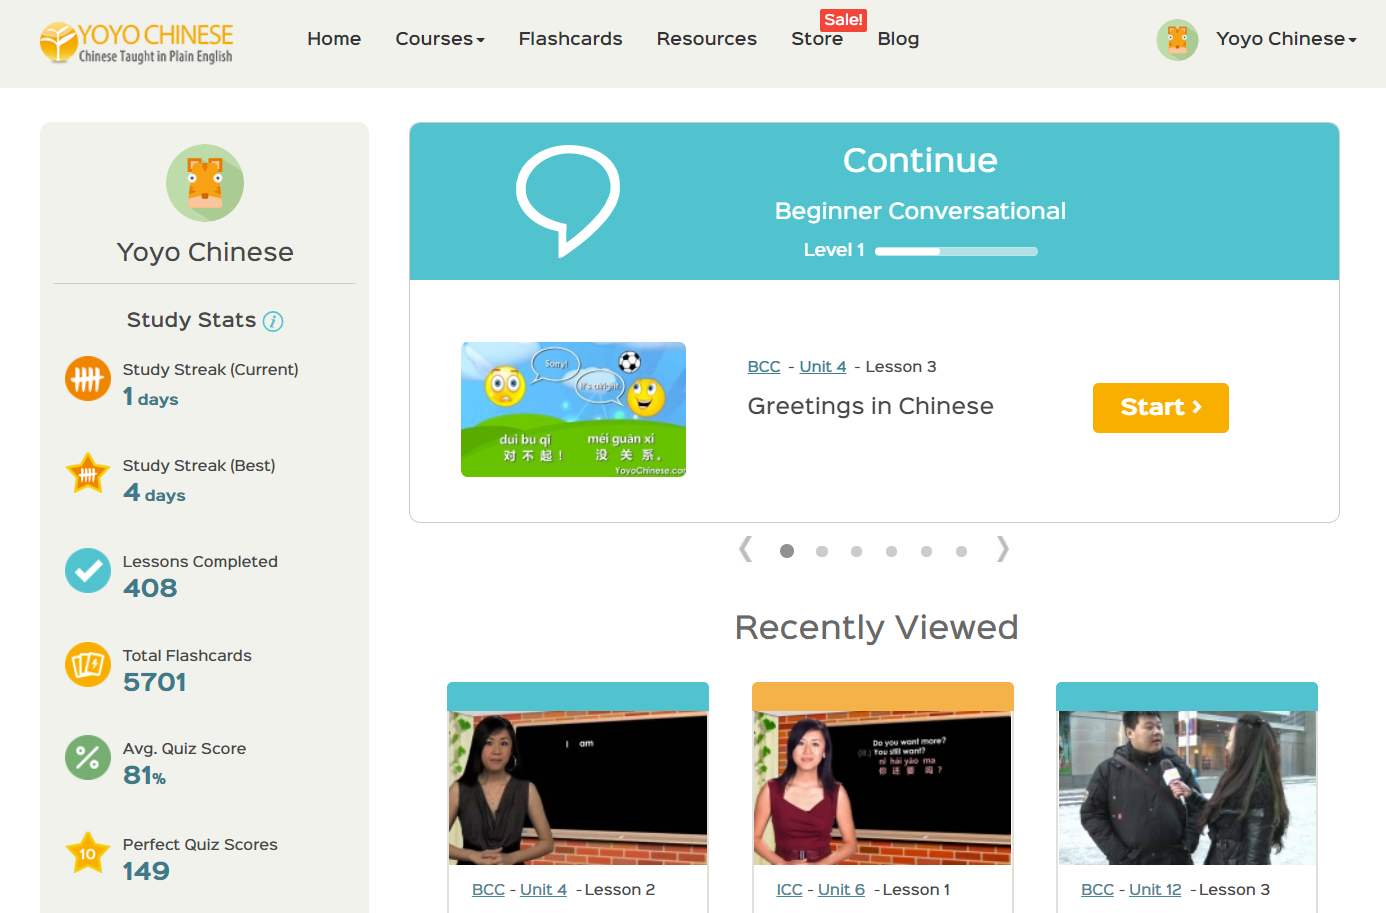Click the Yoyo Chinese logo
Viewport: 1386px width, 913px height.
[137, 43]
